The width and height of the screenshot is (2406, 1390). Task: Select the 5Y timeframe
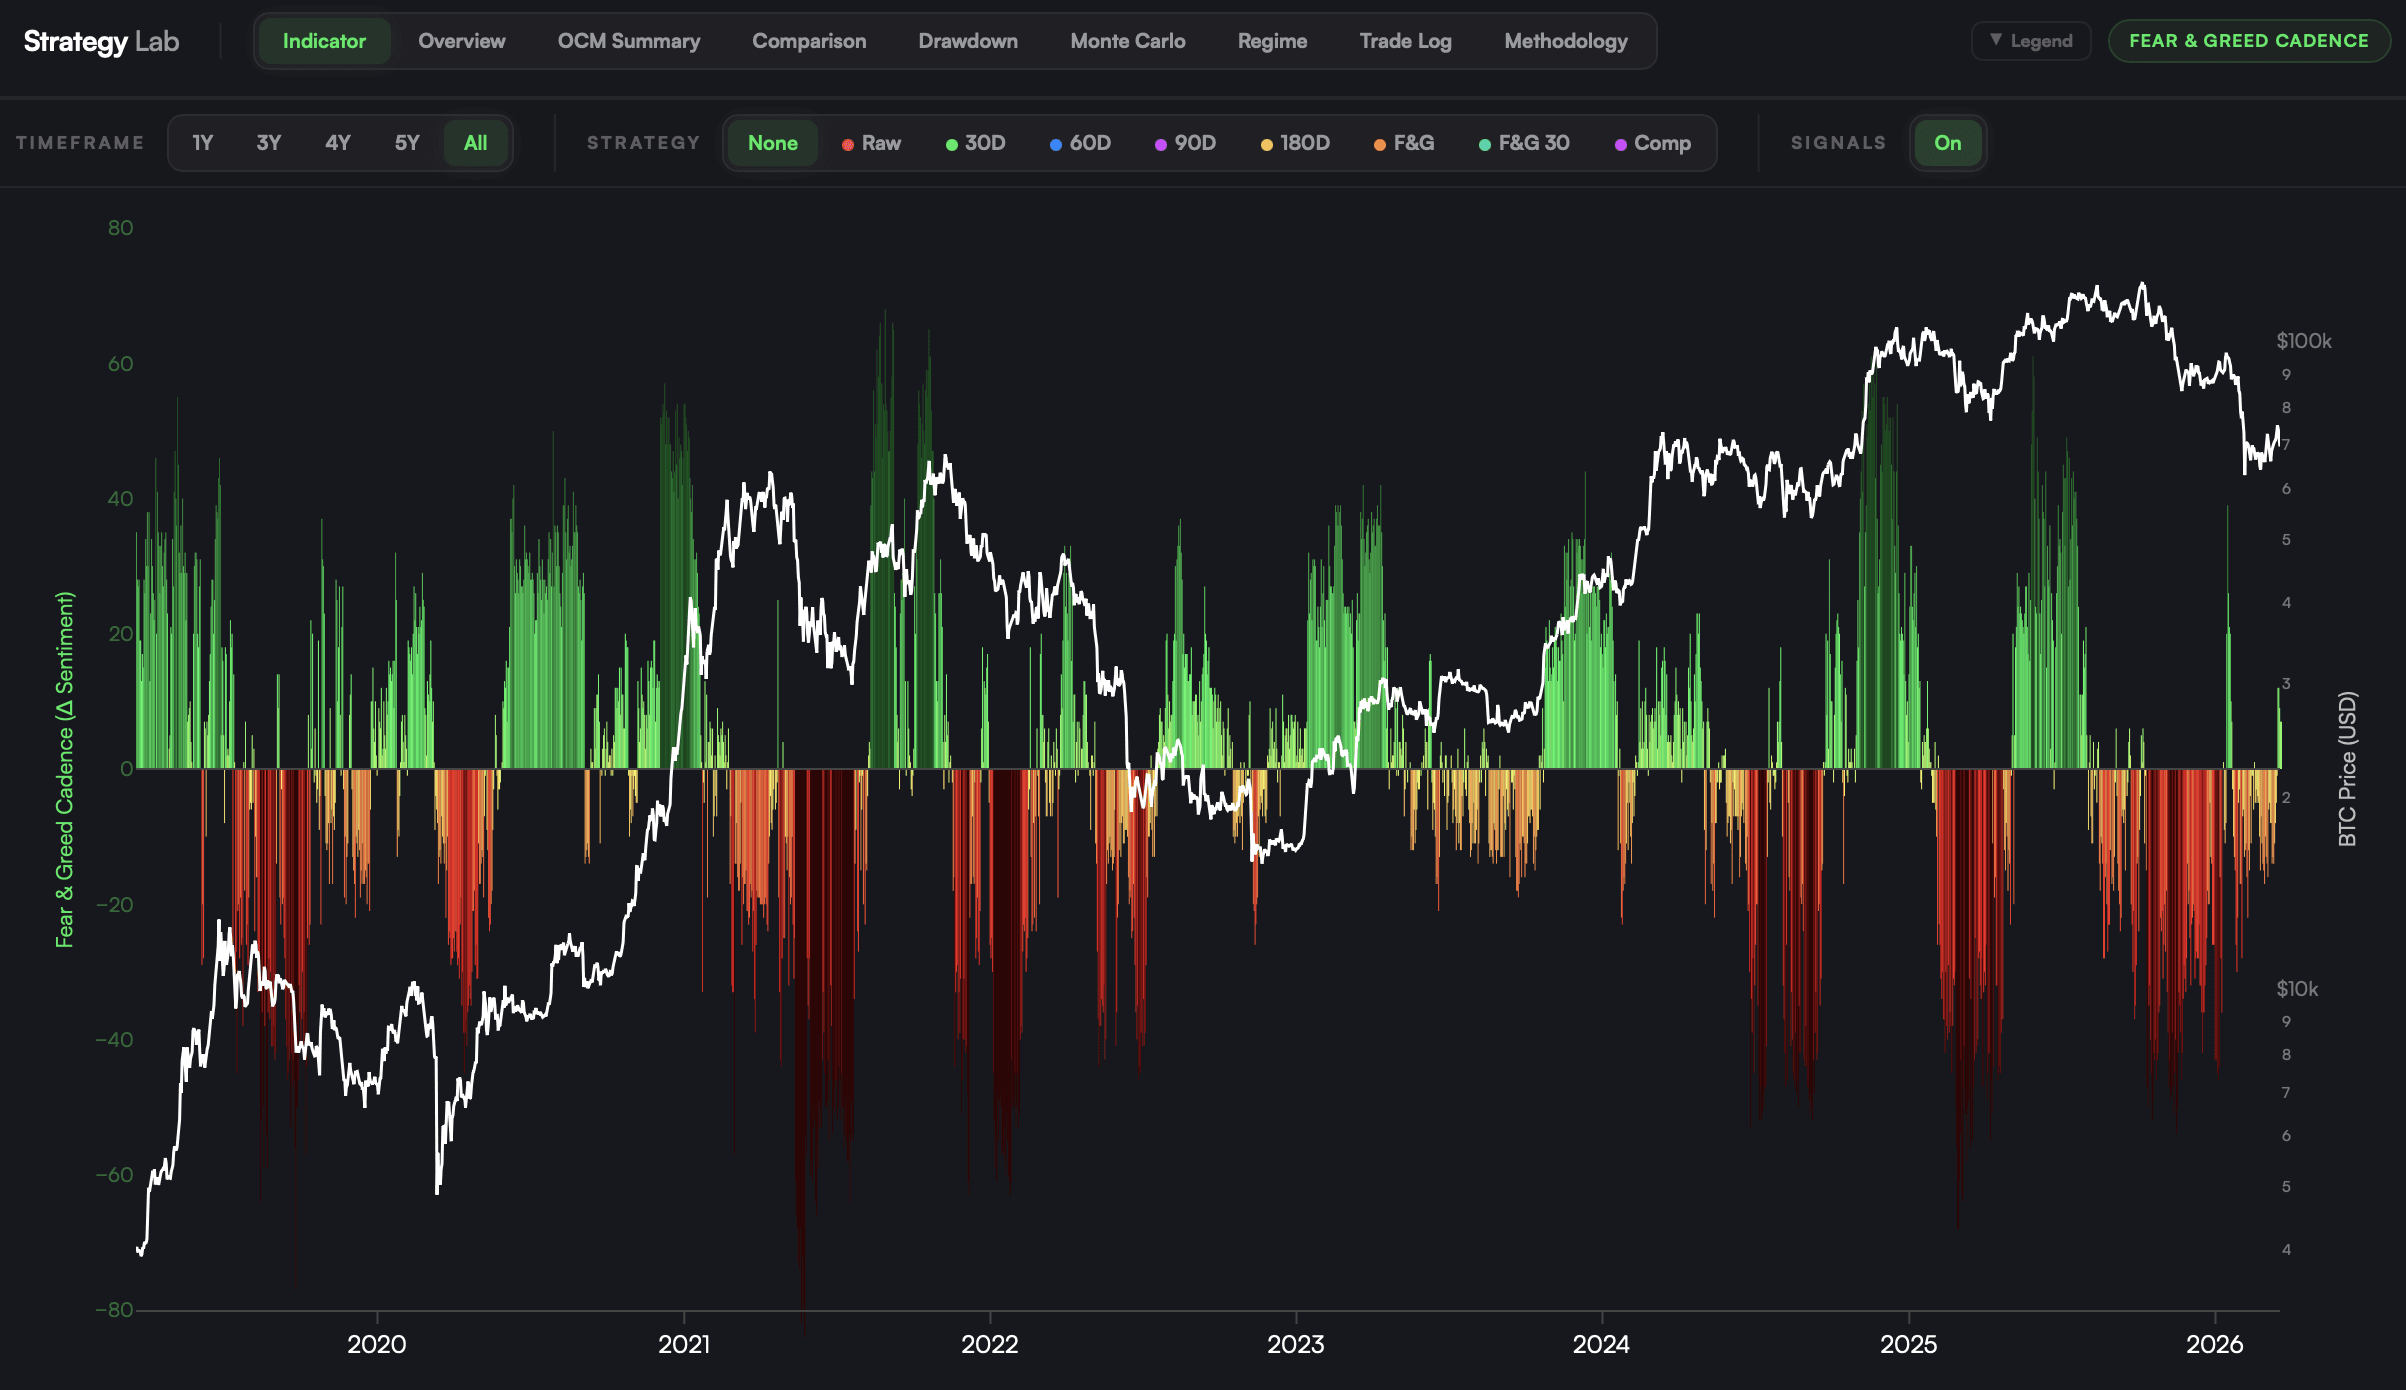coord(407,143)
